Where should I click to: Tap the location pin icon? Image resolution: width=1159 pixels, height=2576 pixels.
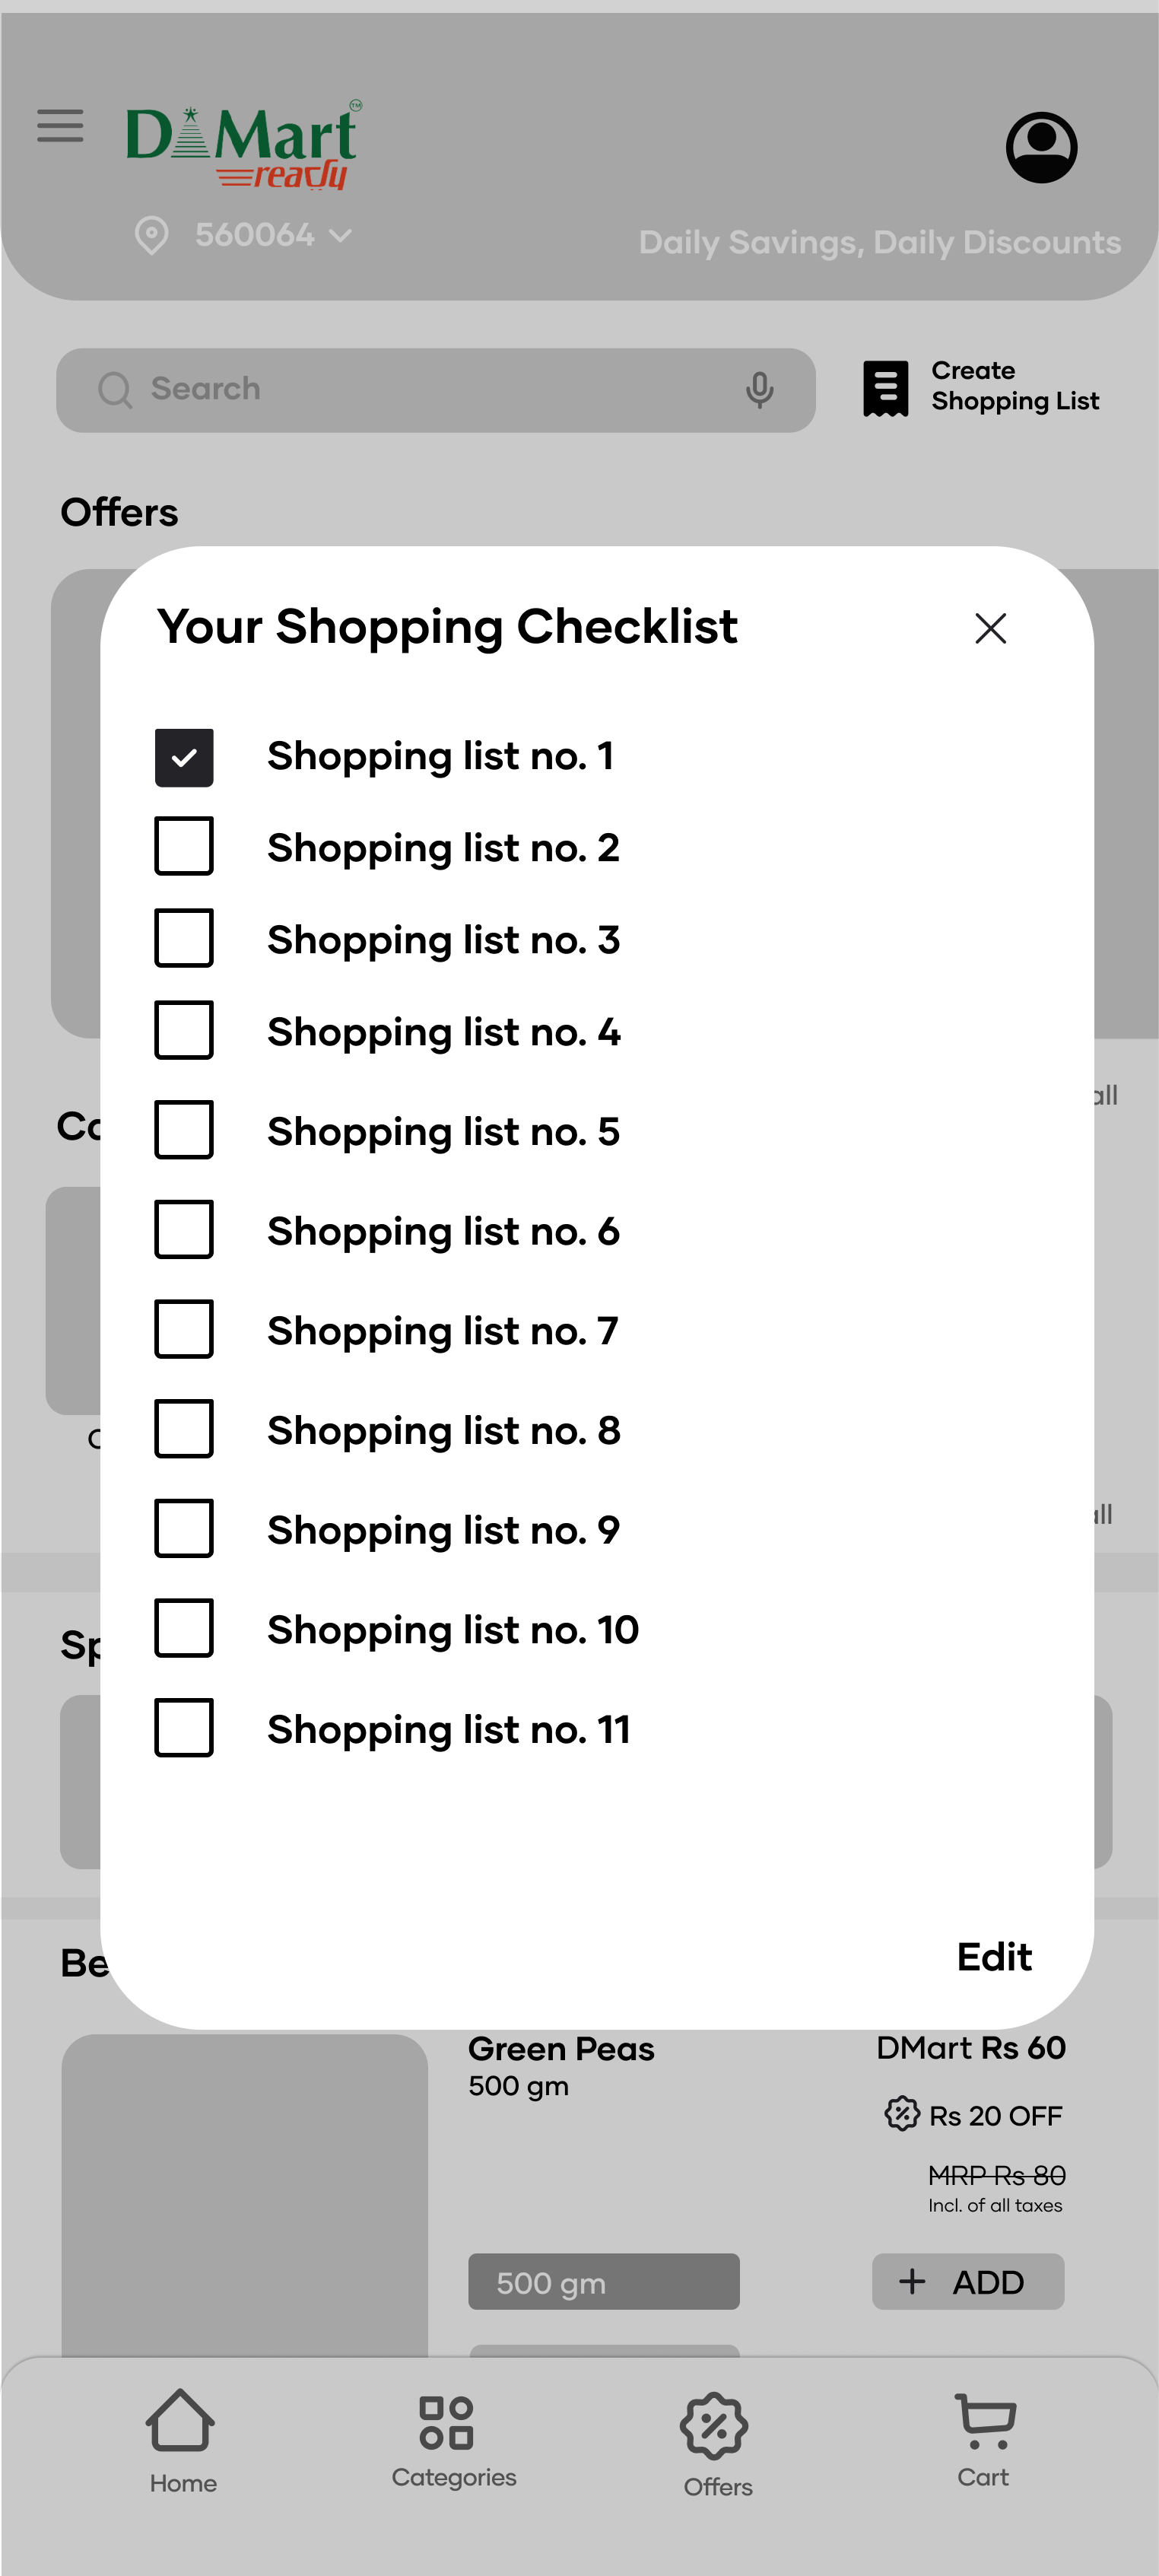151,236
